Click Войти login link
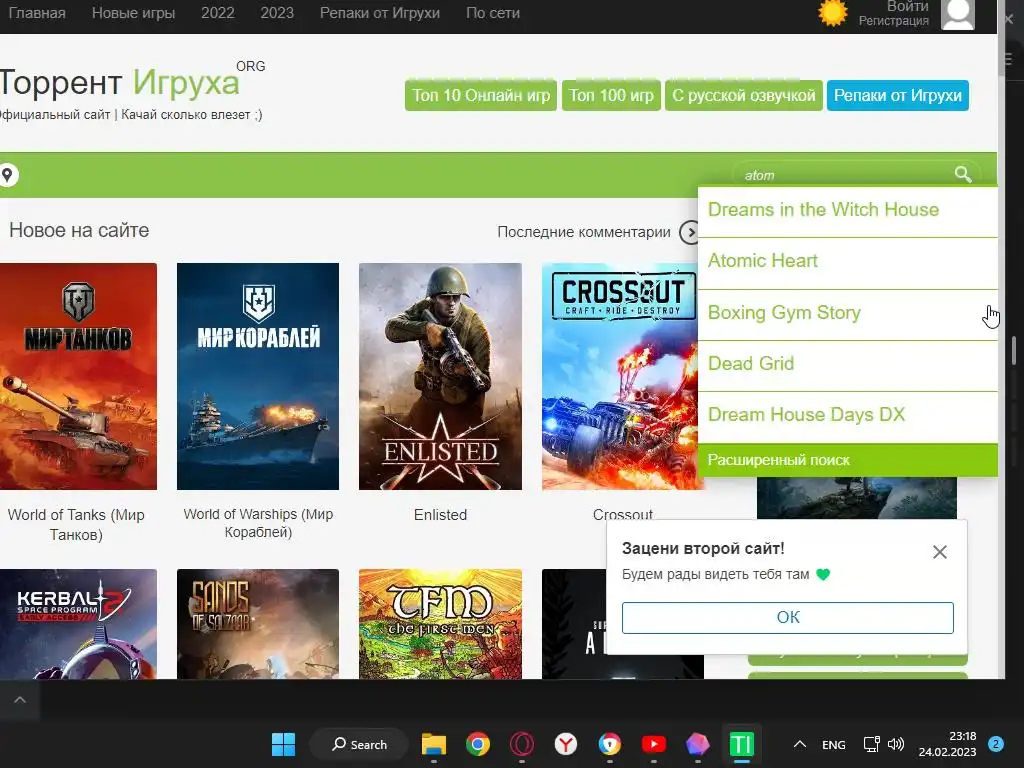 point(907,7)
